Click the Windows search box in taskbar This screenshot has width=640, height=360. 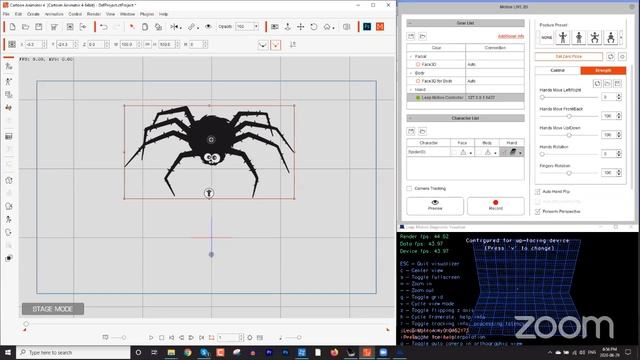(73, 352)
